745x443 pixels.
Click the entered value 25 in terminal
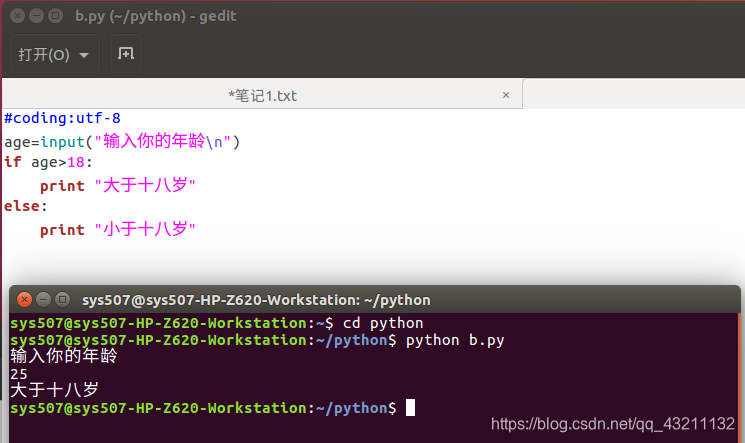click(x=19, y=374)
